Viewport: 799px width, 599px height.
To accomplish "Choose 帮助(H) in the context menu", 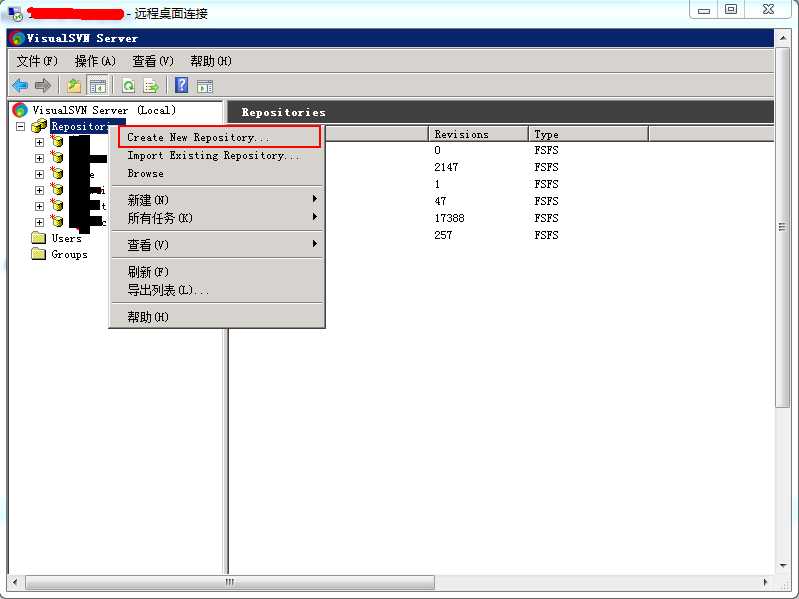I will (x=218, y=317).
